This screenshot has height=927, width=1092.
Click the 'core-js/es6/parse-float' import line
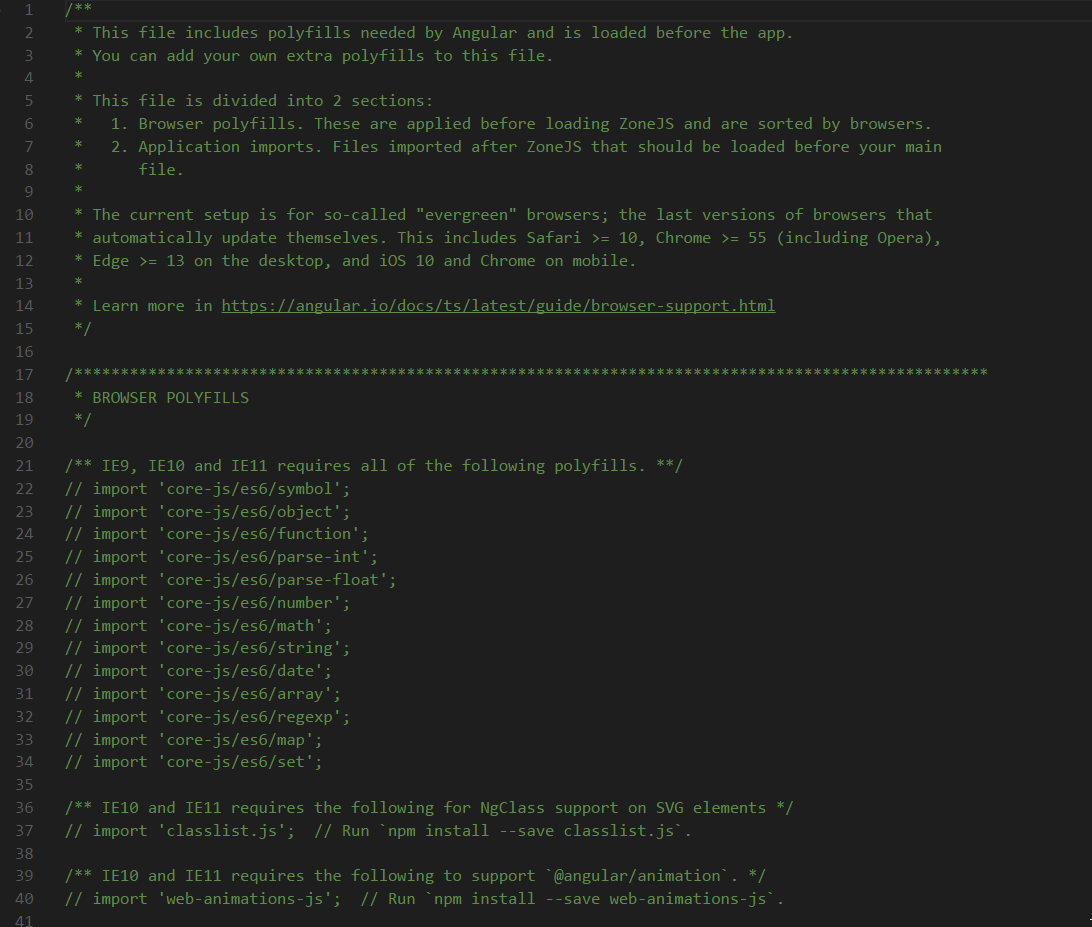(231, 580)
